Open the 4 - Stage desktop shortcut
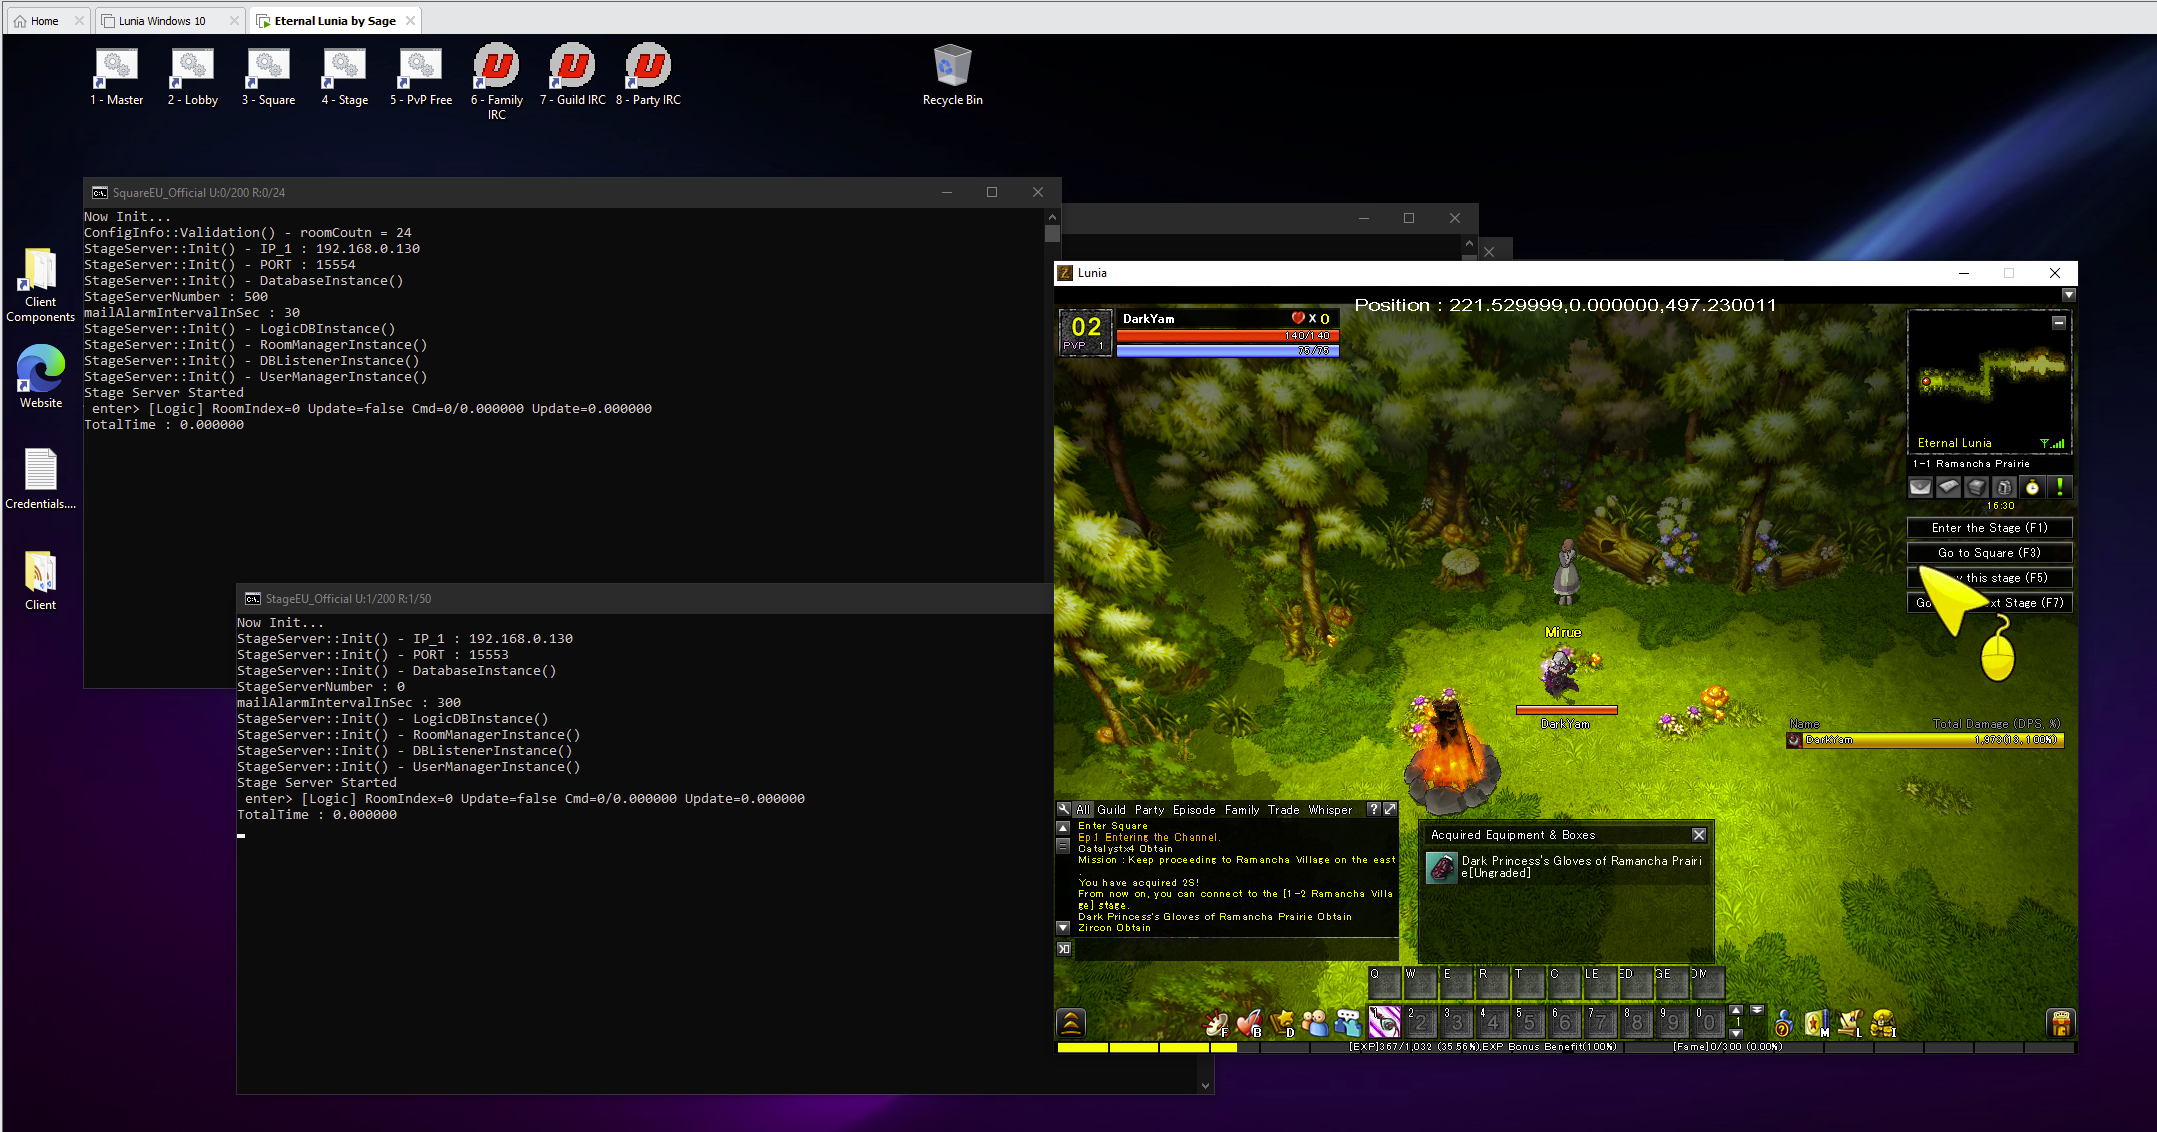Viewport: 2157px width, 1132px height. click(344, 75)
